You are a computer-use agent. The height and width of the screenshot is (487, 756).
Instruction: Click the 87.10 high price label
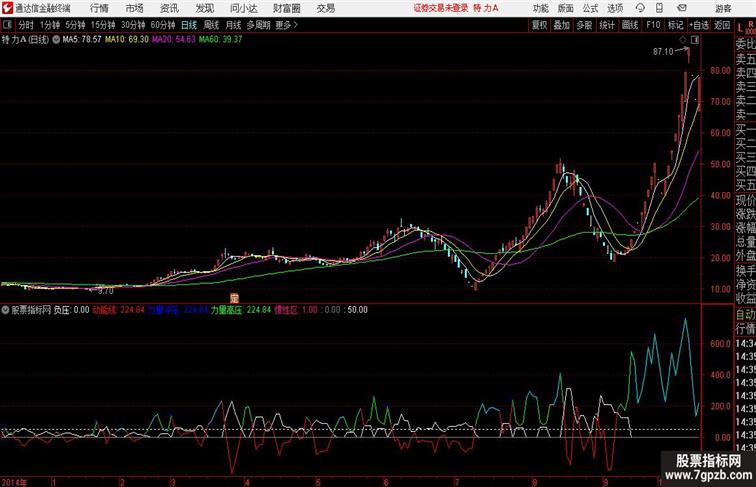pyautogui.click(x=663, y=52)
